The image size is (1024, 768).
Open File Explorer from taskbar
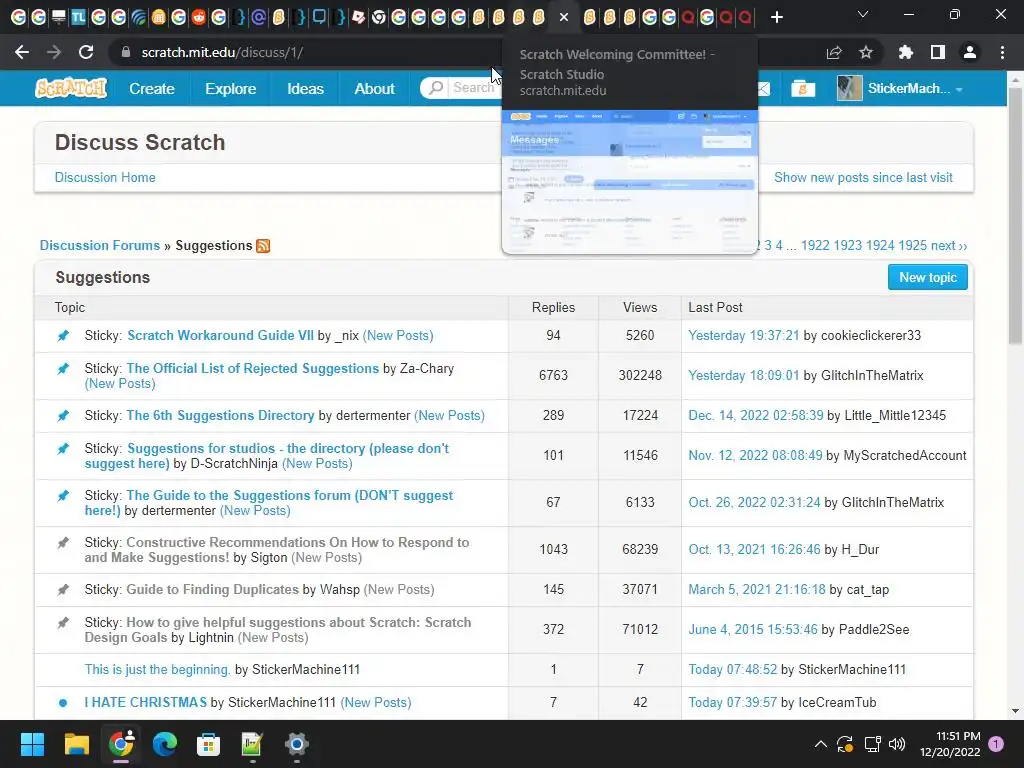(x=76, y=744)
